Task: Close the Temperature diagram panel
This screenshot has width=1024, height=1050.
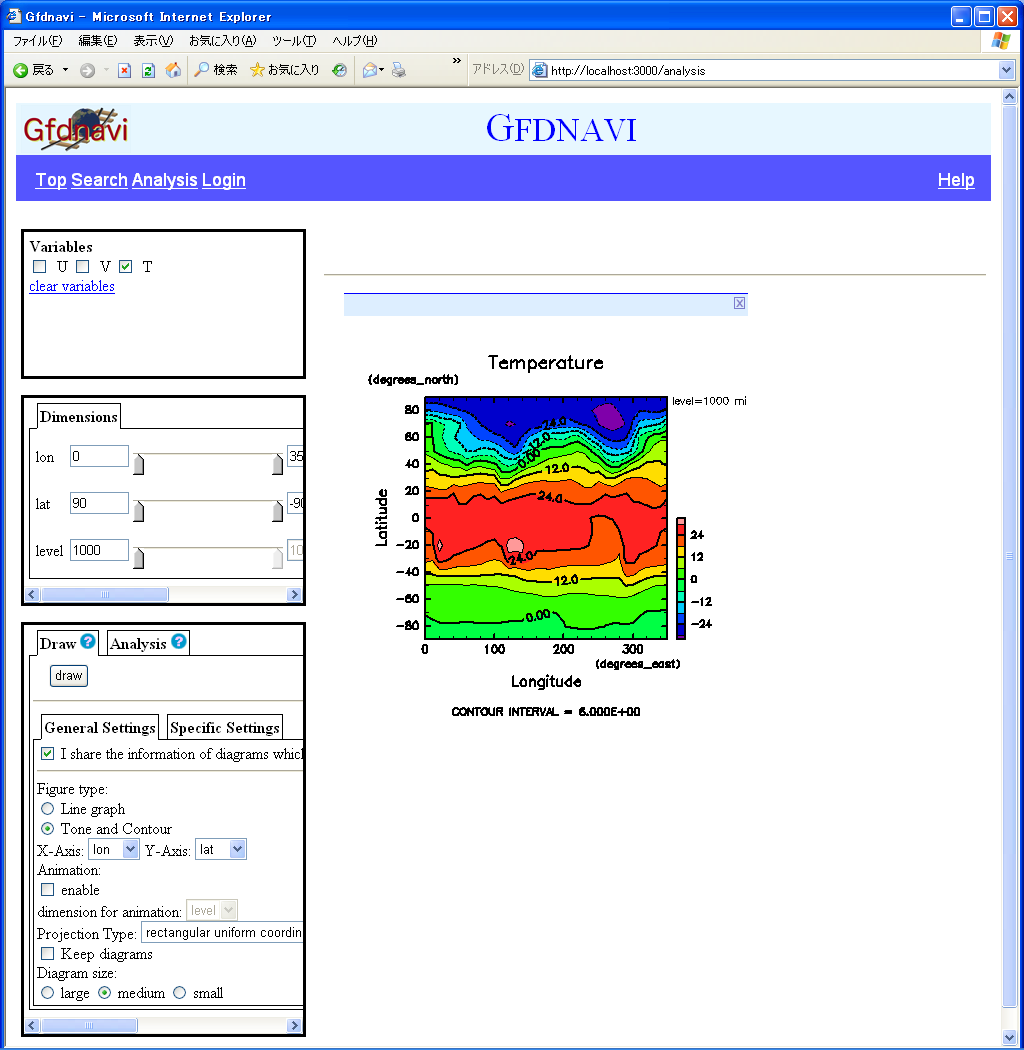Action: [x=739, y=303]
